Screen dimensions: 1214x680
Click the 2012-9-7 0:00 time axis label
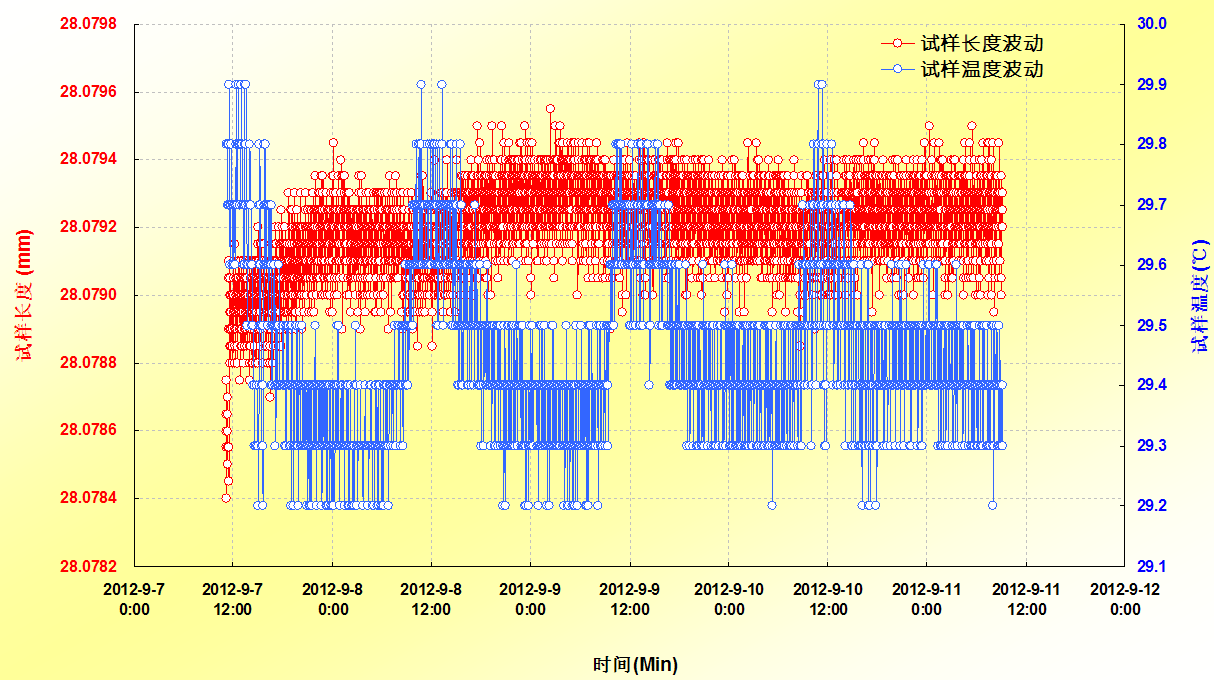point(135,599)
